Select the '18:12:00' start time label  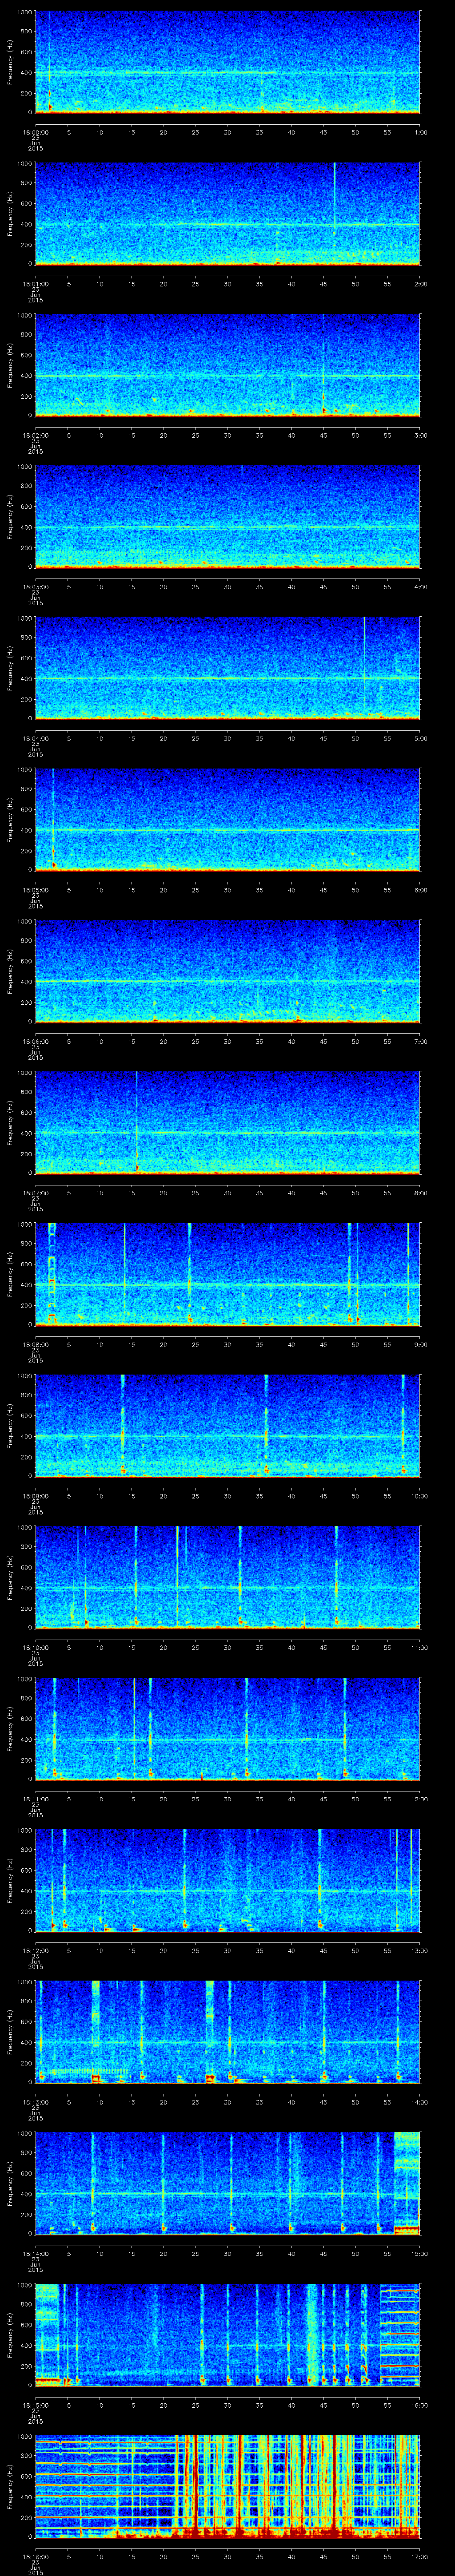(35, 1950)
